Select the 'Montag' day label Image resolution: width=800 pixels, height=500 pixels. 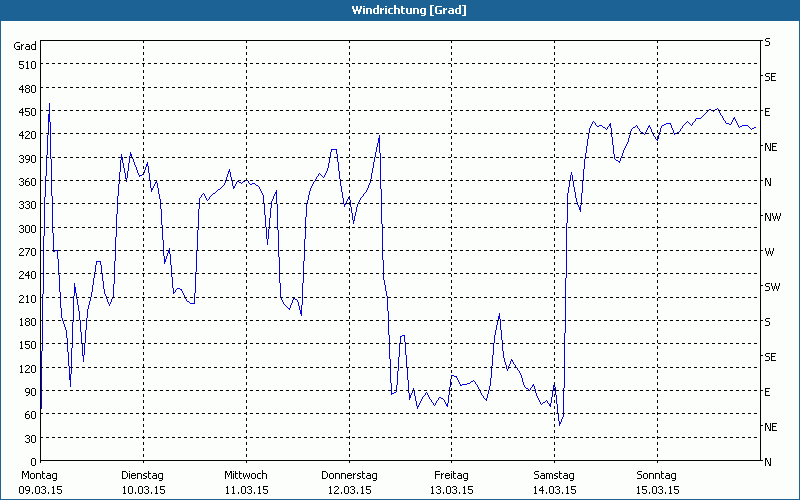pyautogui.click(x=39, y=475)
